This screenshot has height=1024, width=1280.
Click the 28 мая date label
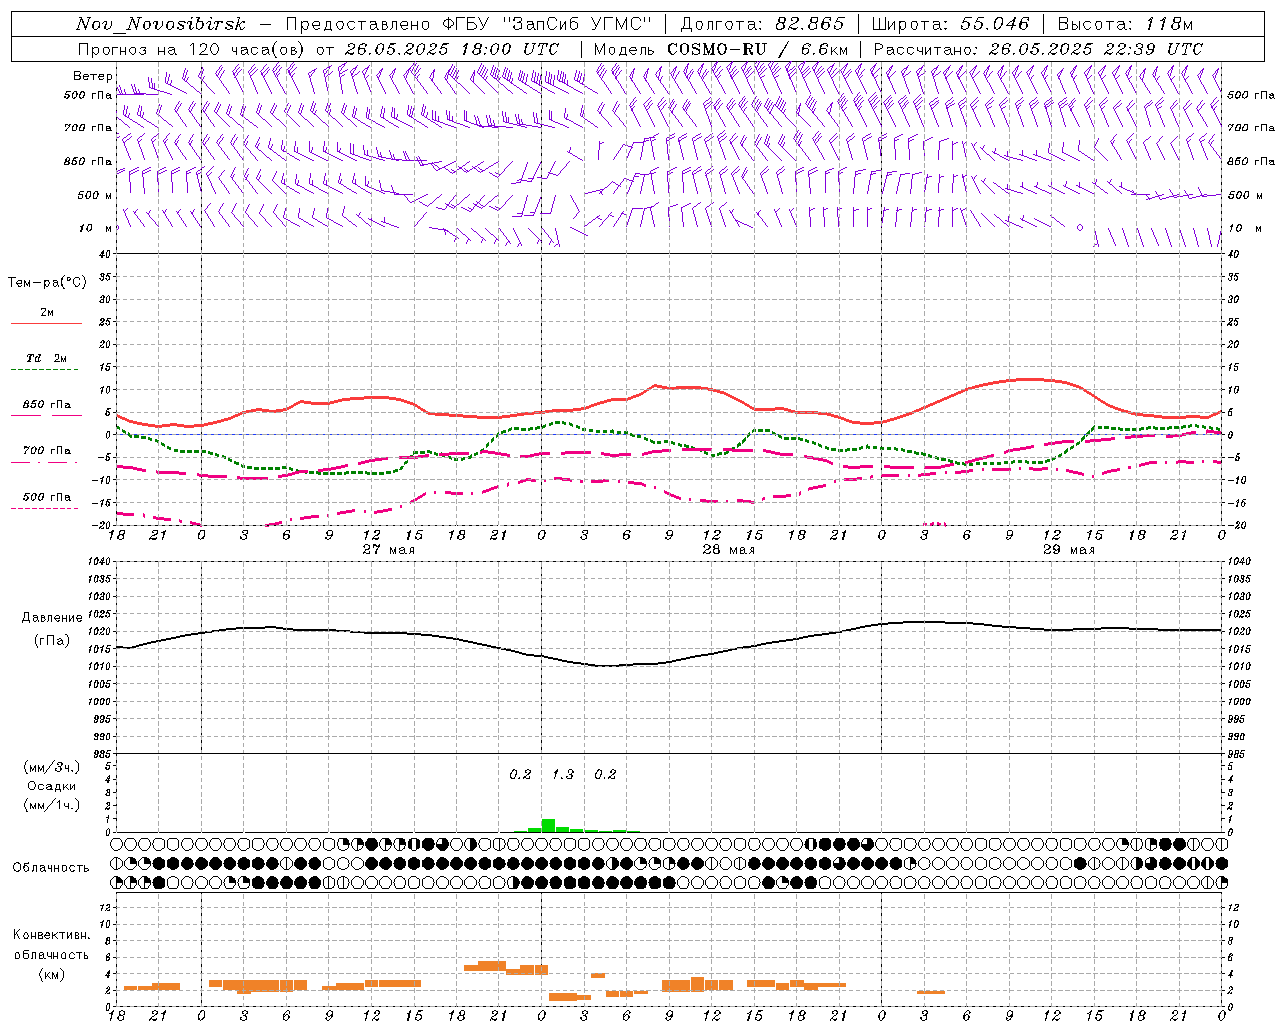point(728,549)
